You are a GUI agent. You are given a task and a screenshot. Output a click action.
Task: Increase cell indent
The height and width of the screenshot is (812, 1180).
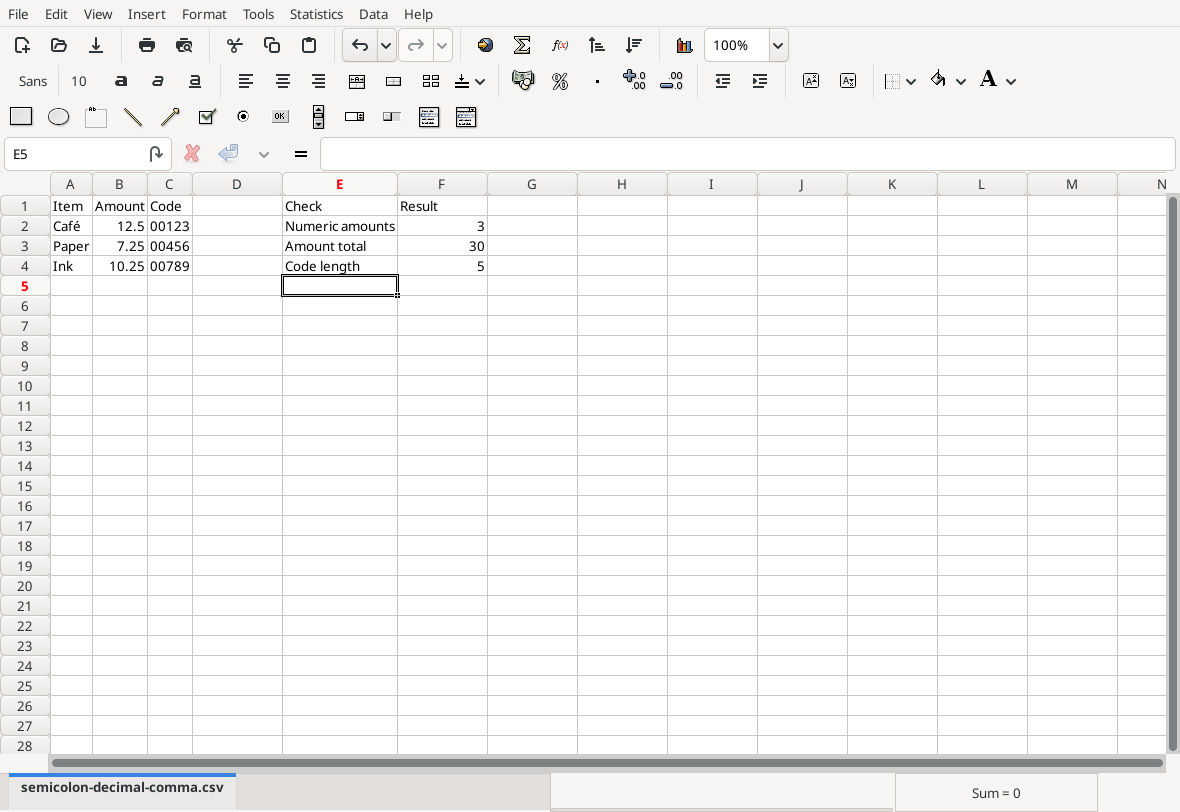click(x=759, y=81)
